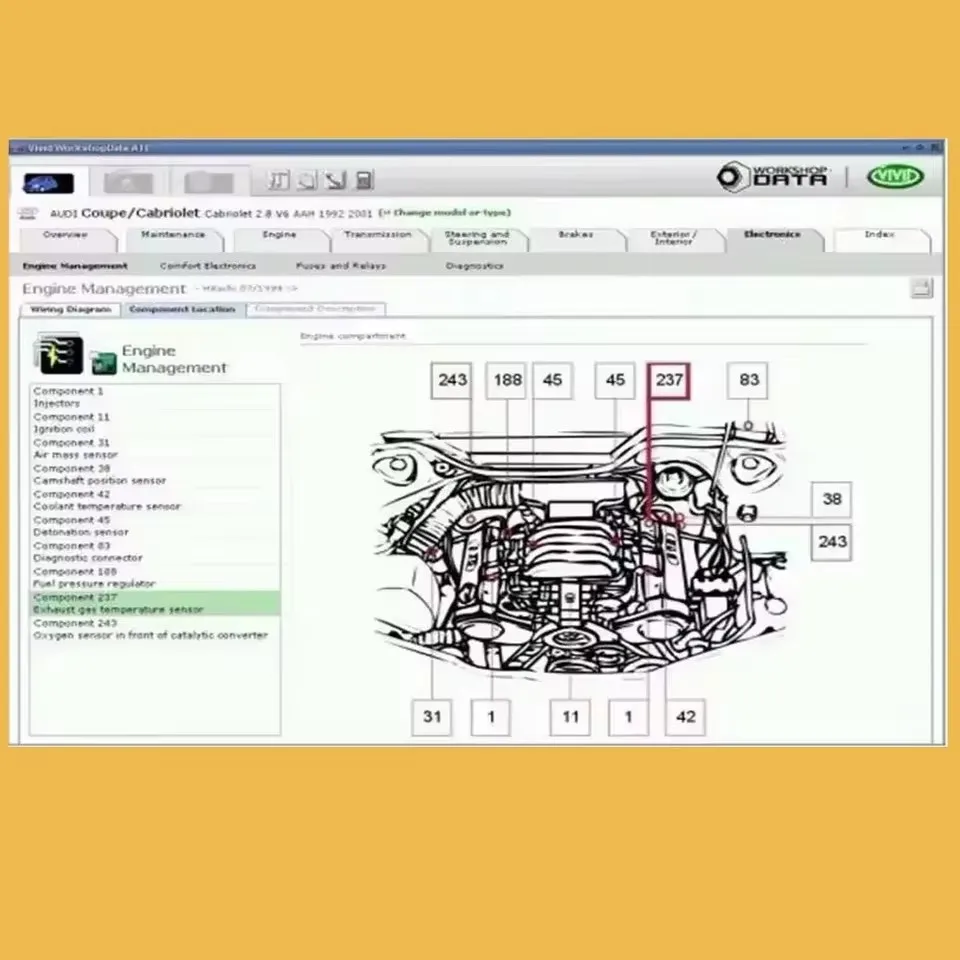Screen dimensions: 960x960
Task: Select the blue car vehicle tab icon
Action: [x=48, y=182]
